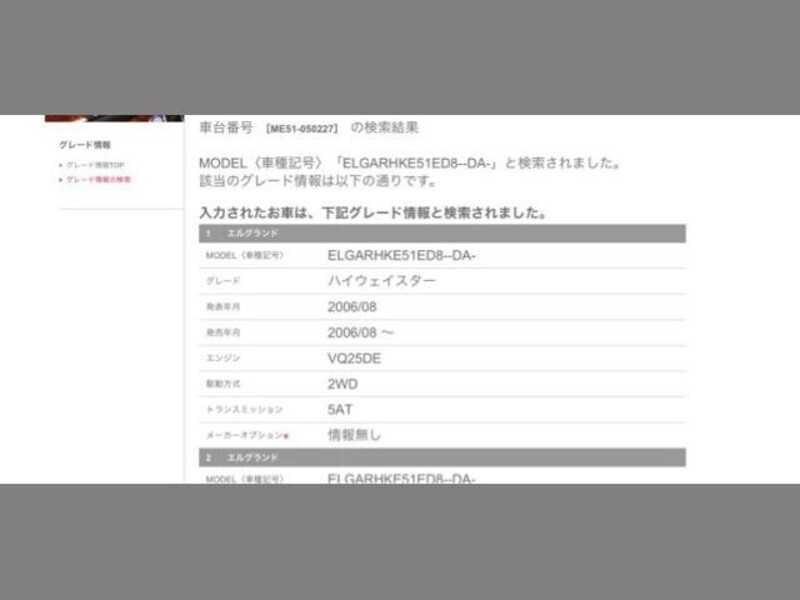Viewport: 800px width, 600px height.
Task: Click the 発表年月 row label
Action: pyautogui.click(x=223, y=307)
